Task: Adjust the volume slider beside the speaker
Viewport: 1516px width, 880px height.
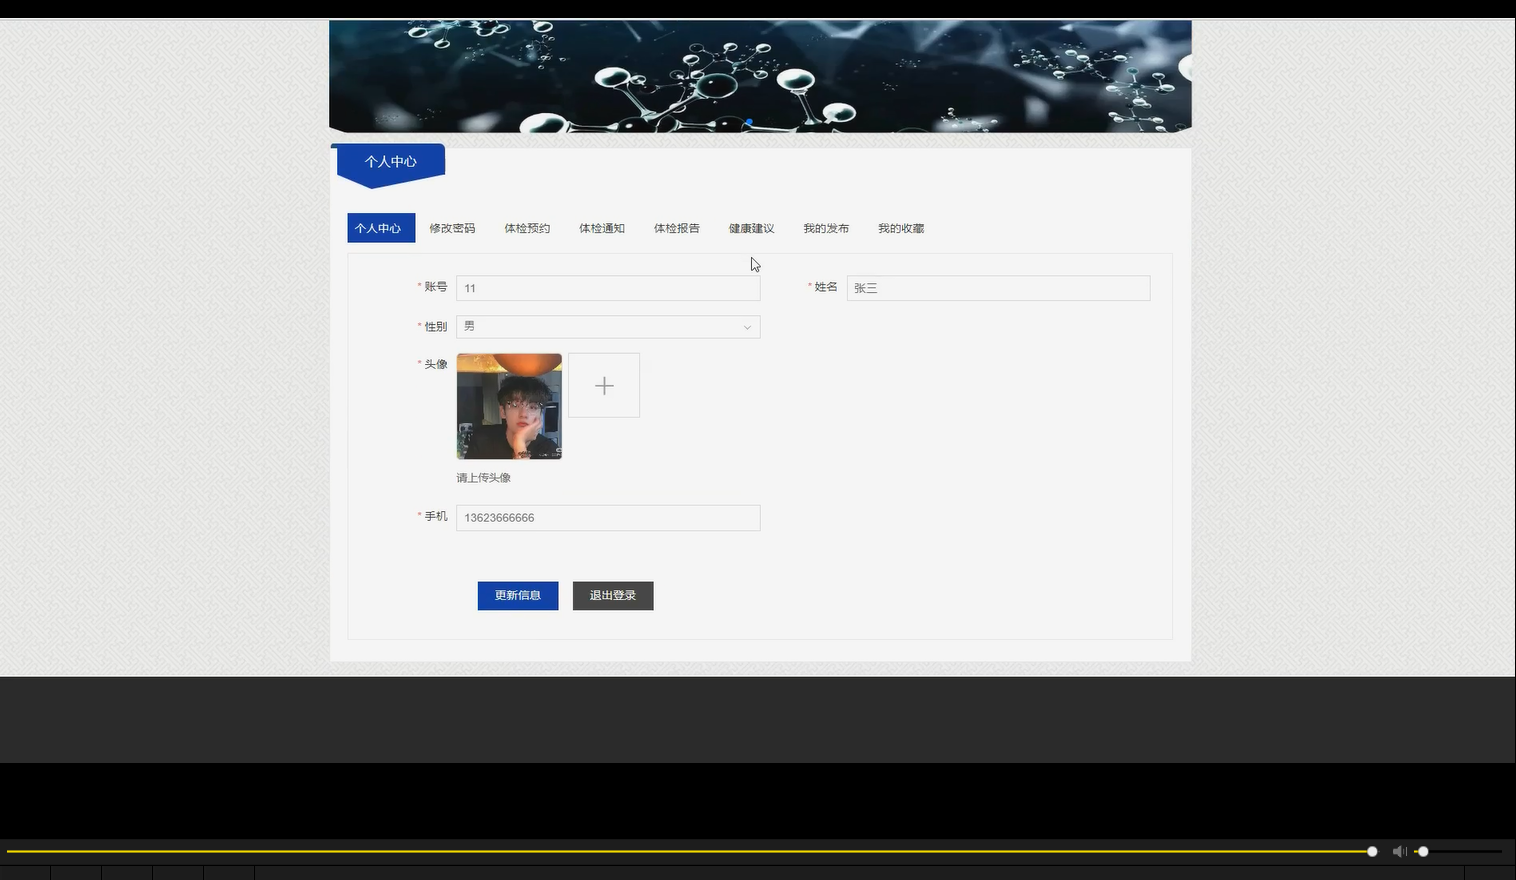Action: coord(1458,851)
